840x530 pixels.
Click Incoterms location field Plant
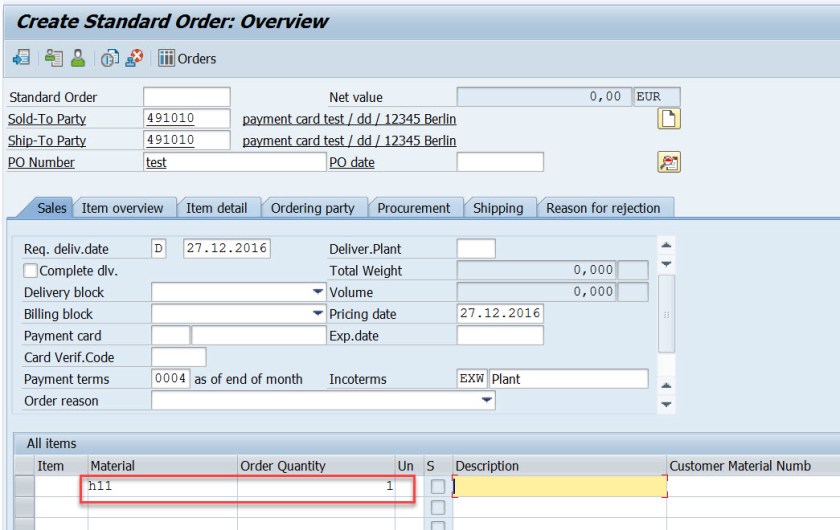coord(569,379)
